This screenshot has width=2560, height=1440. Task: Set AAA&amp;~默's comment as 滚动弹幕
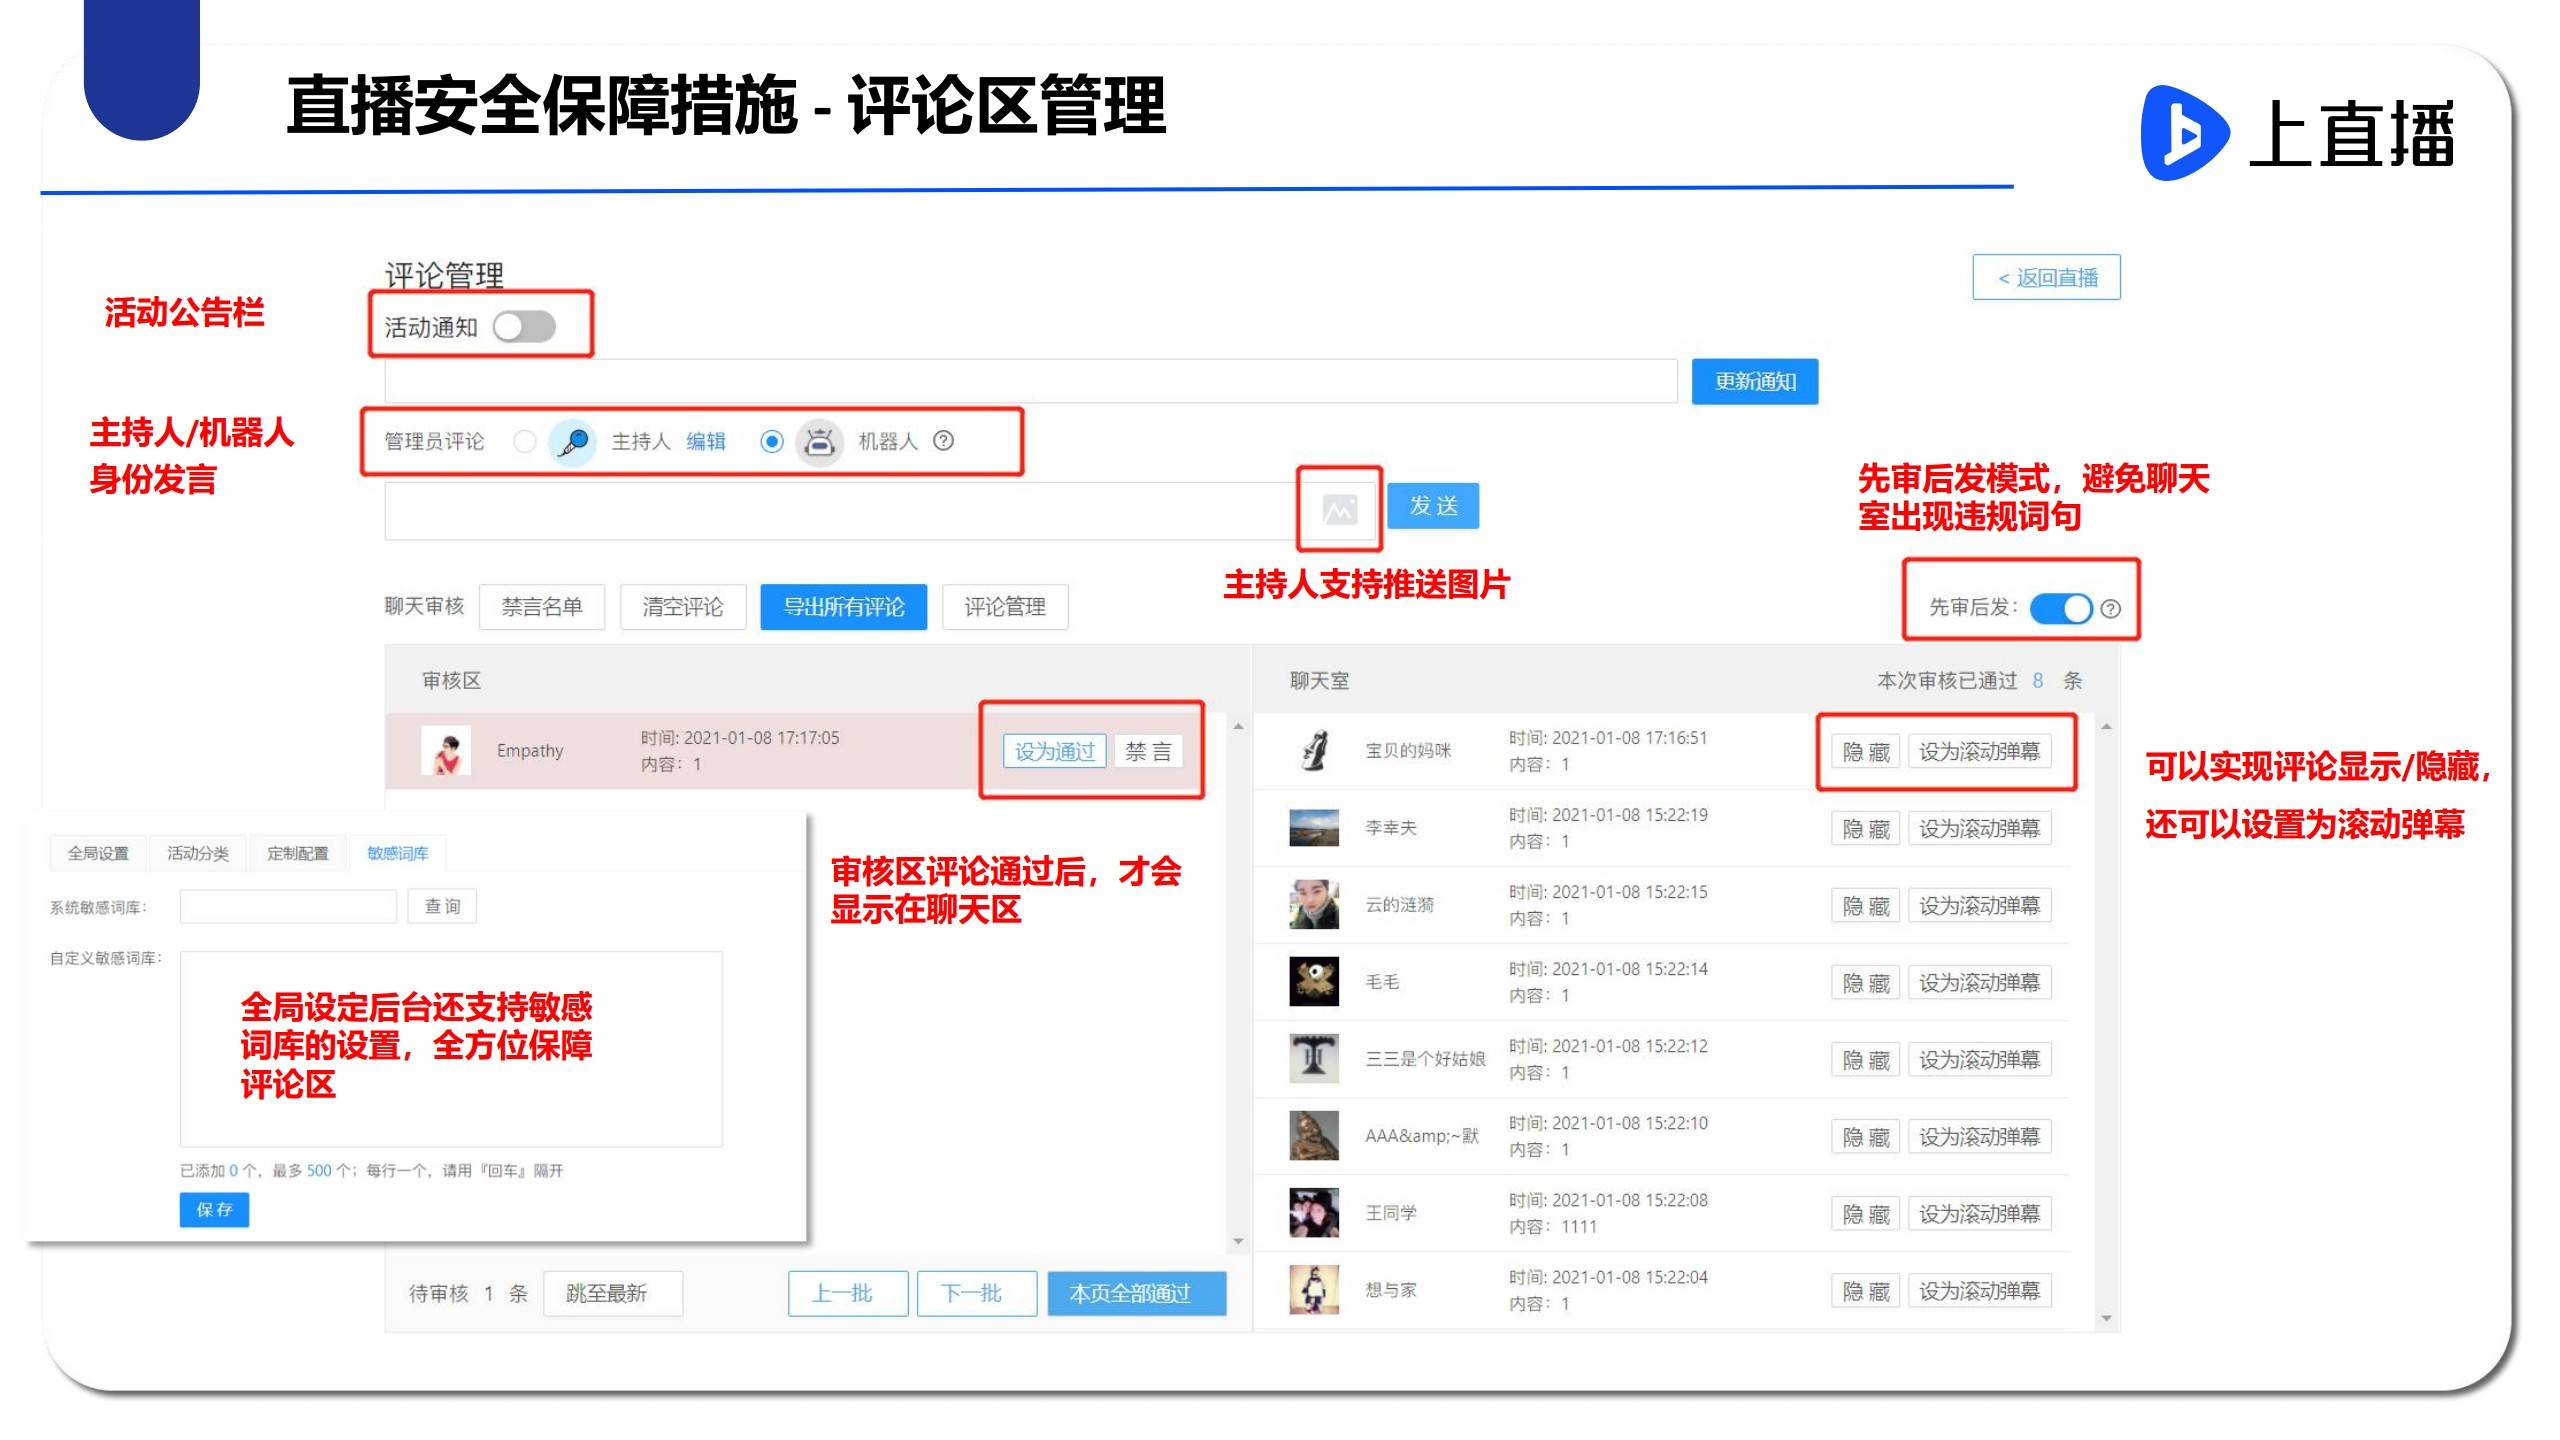[1980, 1136]
